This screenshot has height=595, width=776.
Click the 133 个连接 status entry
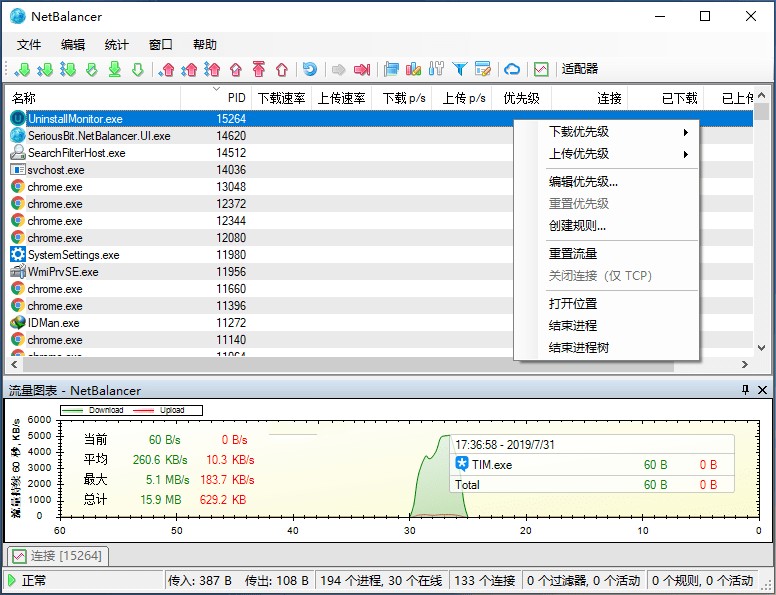[x=485, y=580]
